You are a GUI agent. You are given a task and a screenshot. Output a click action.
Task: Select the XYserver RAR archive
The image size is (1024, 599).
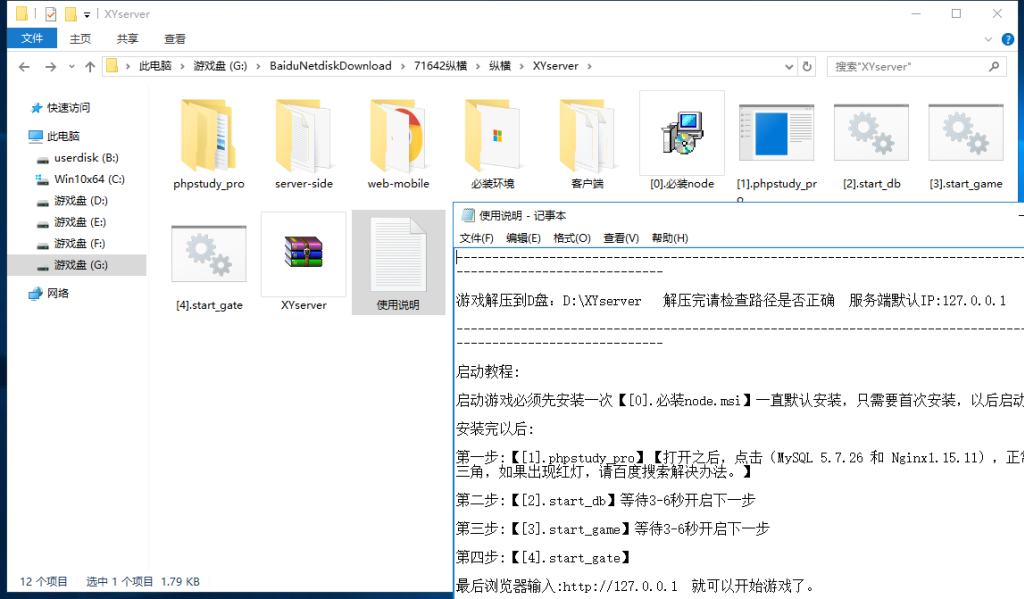click(x=304, y=263)
